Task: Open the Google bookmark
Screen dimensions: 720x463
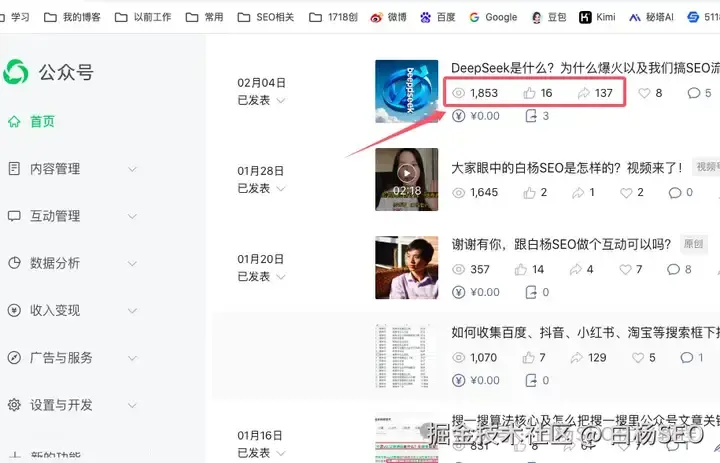Action: (493, 17)
